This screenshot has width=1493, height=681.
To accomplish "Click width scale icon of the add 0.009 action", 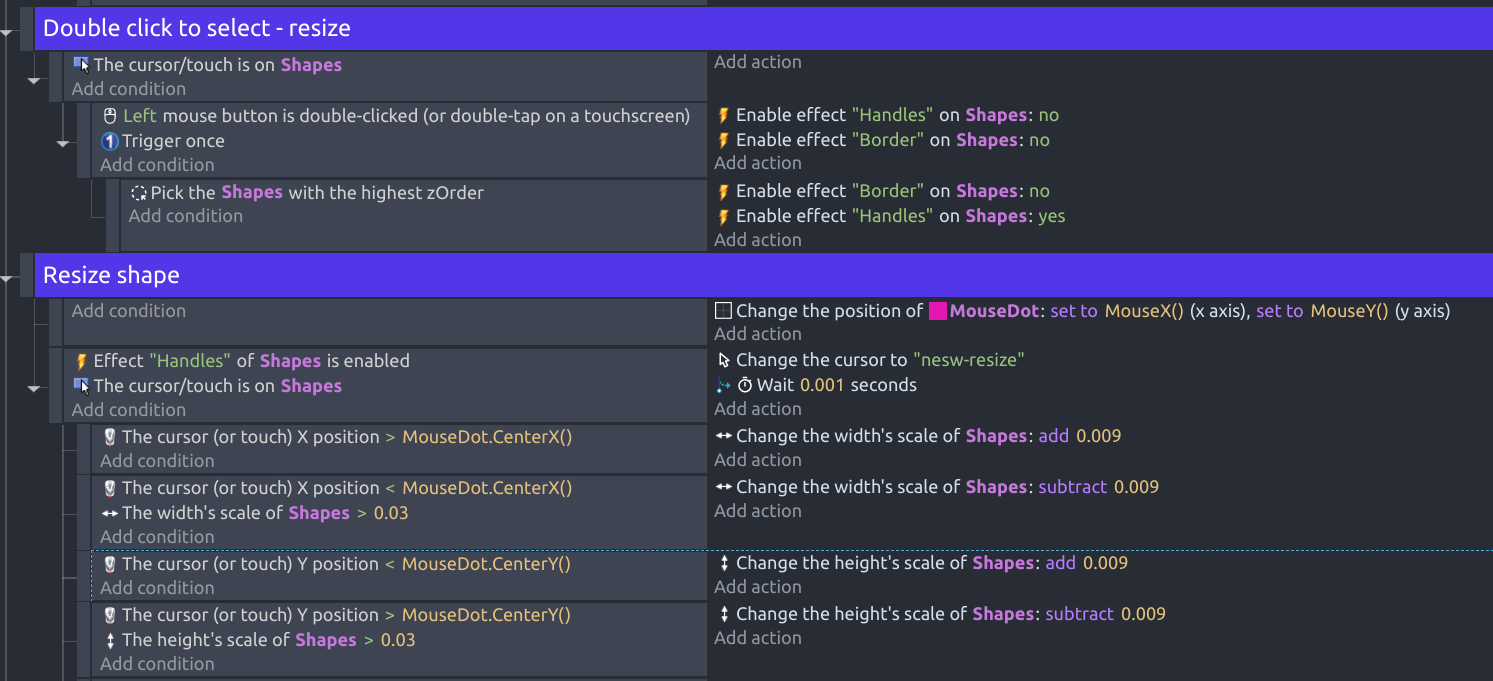I will click(x=724, y=436).
